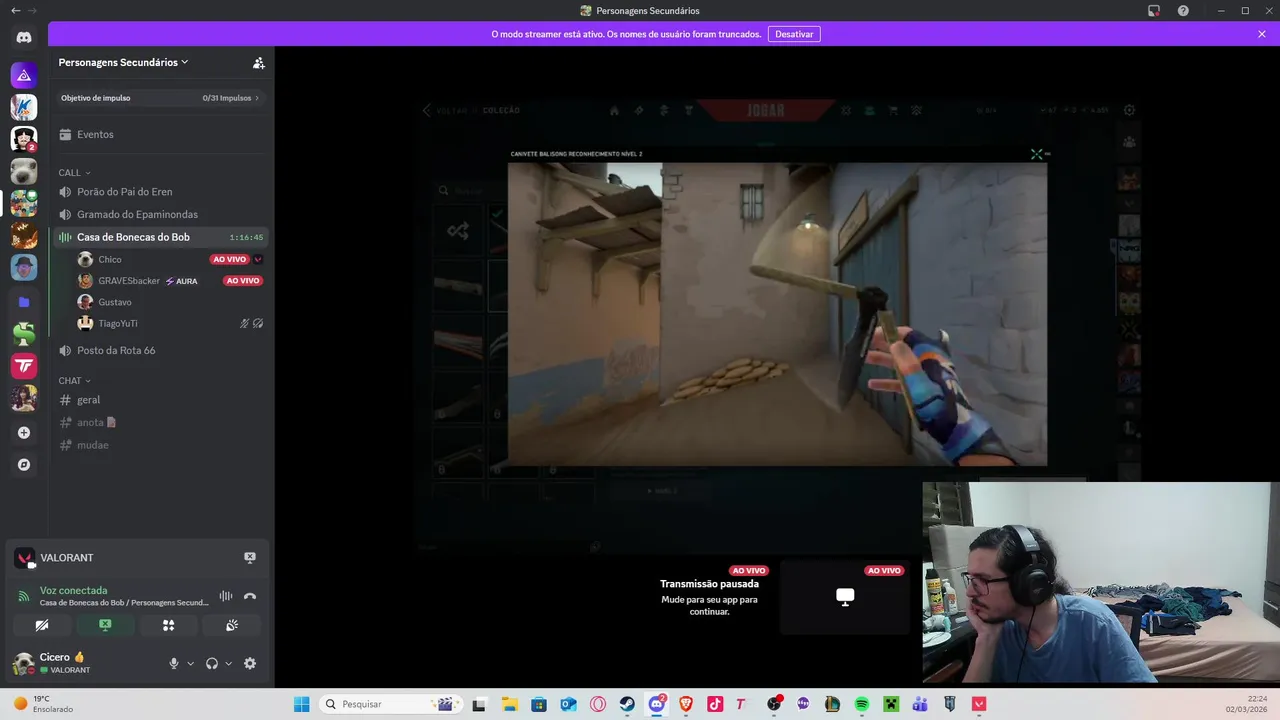The width and height of the screenshot is (1280, 720).
Task: Open noise suppression waveform icon
Action: click(x=226, y=596)
